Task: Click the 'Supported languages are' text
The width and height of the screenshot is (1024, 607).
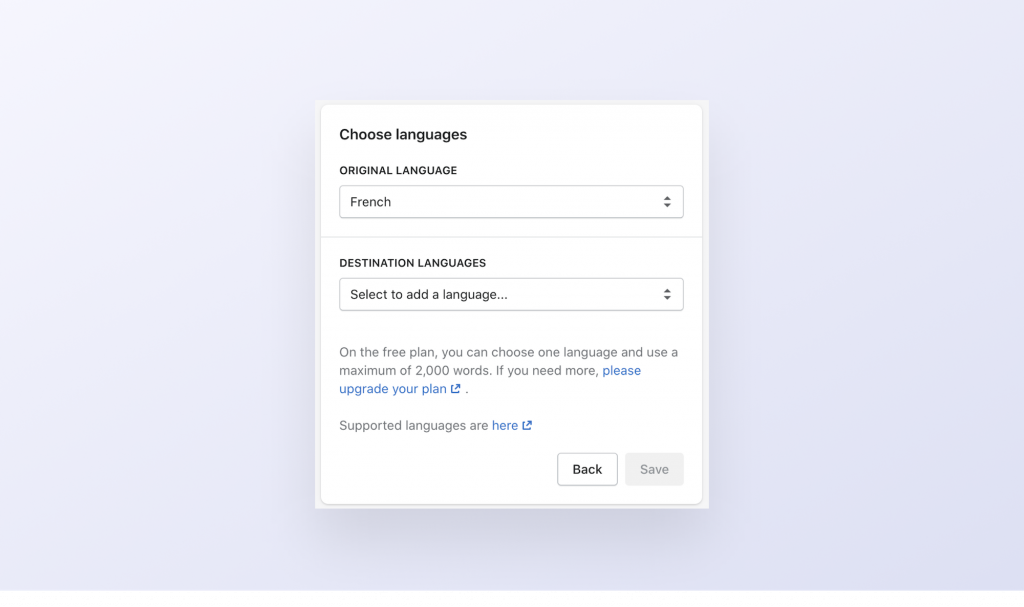Action: pos(414,425)
